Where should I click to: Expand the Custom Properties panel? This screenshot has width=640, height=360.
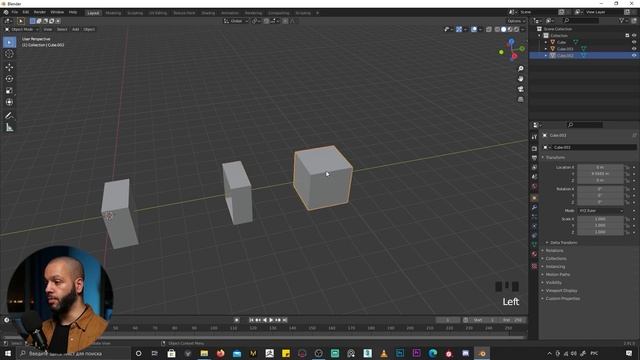(x=562, y=298)
